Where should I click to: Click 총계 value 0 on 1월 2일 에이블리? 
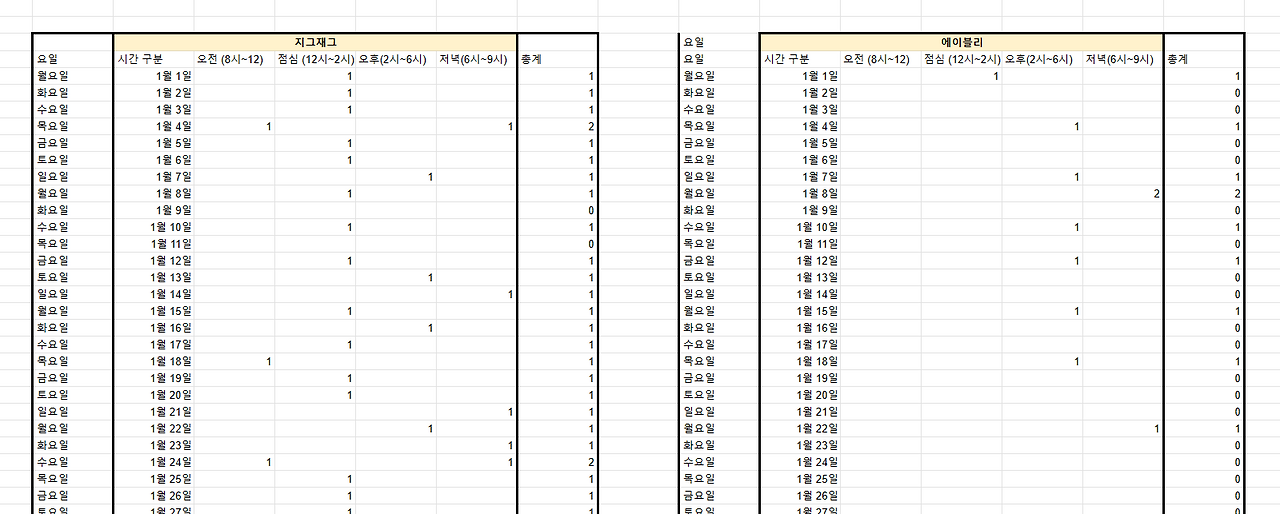[x=1238, y=93]
